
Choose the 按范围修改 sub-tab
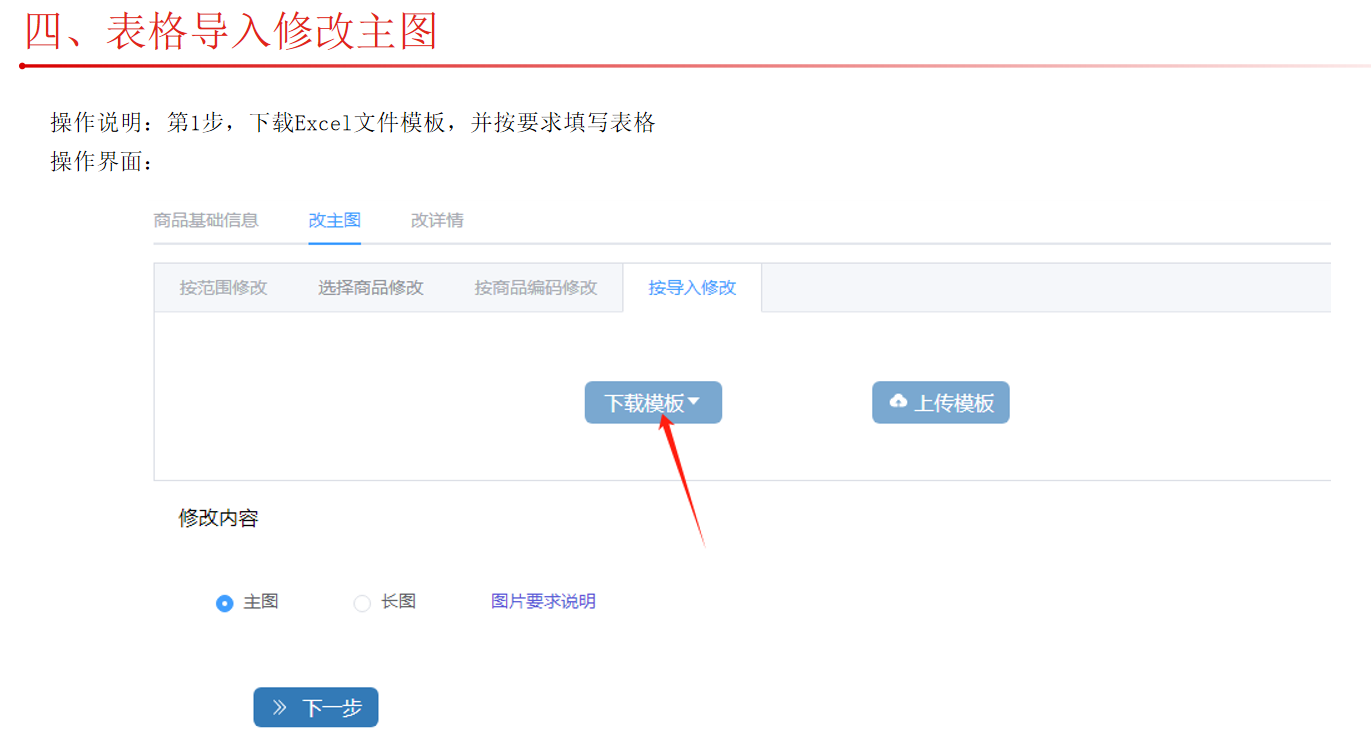click(223, 288)
